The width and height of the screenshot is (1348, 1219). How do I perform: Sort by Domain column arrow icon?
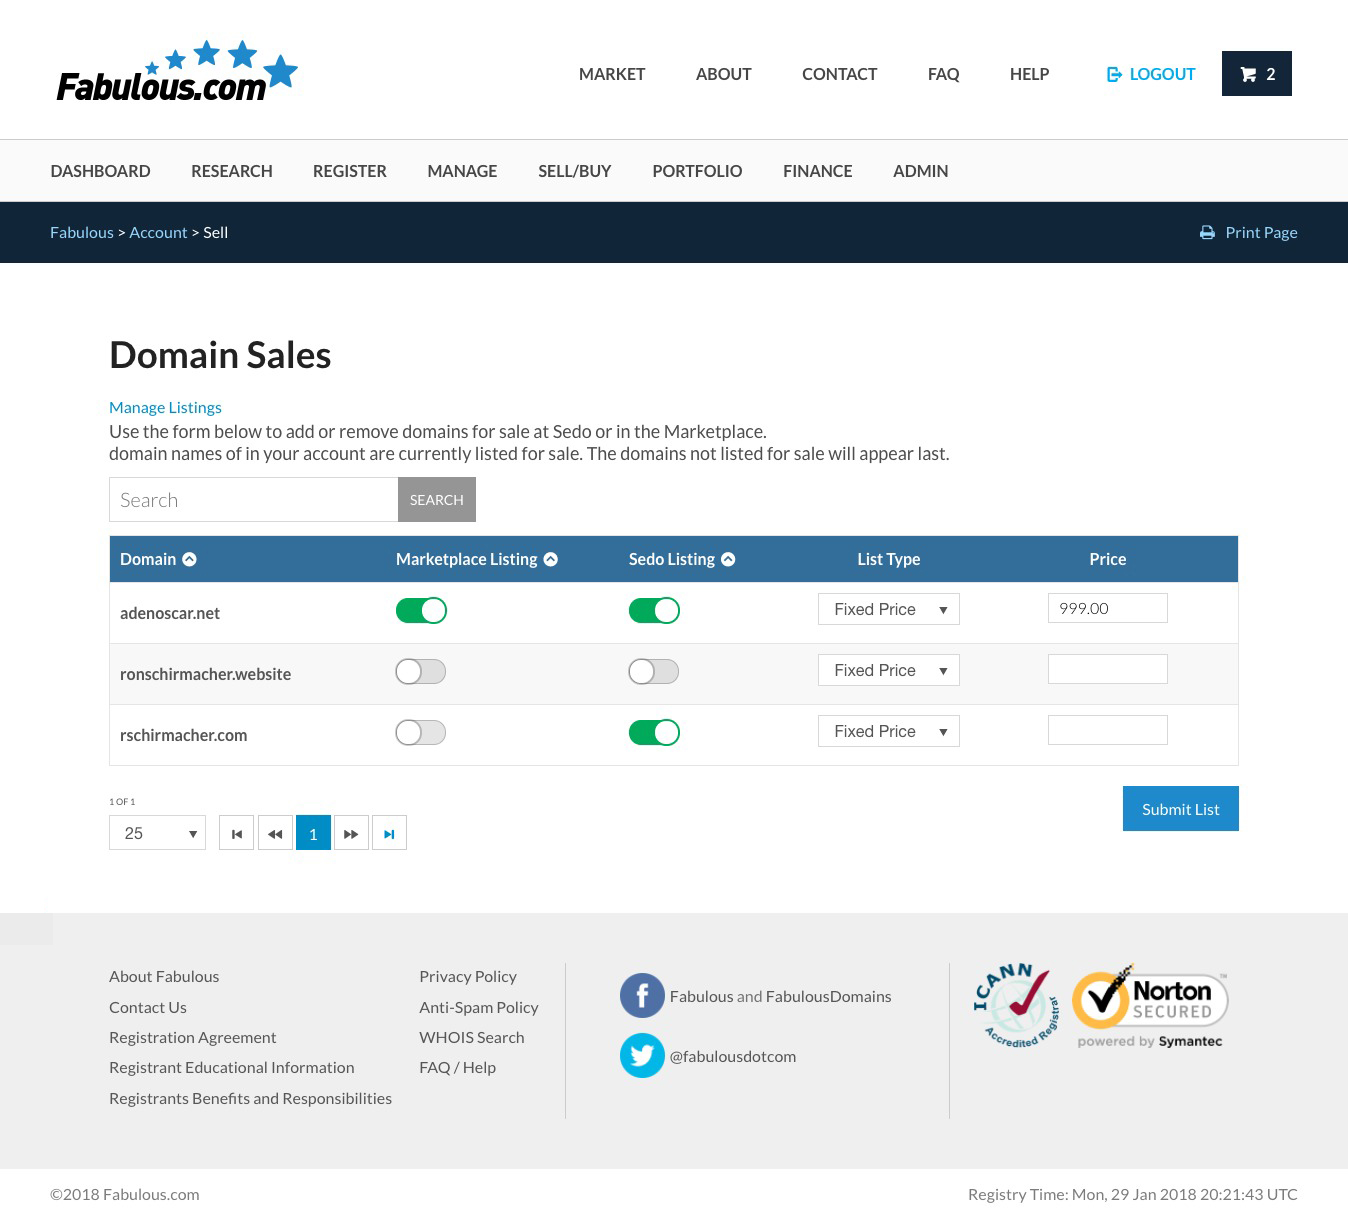coord(189,559)
